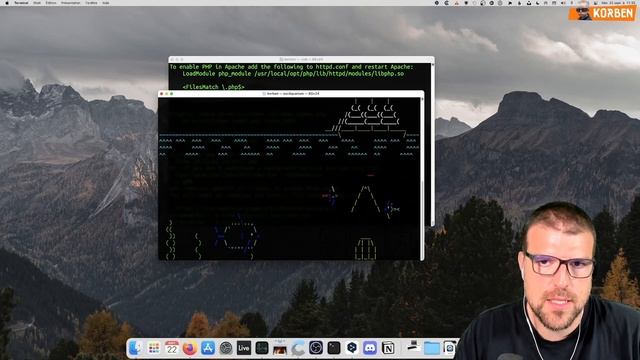Open the Fenêtre menu
640x360 pixels.
tap(91, 3)
